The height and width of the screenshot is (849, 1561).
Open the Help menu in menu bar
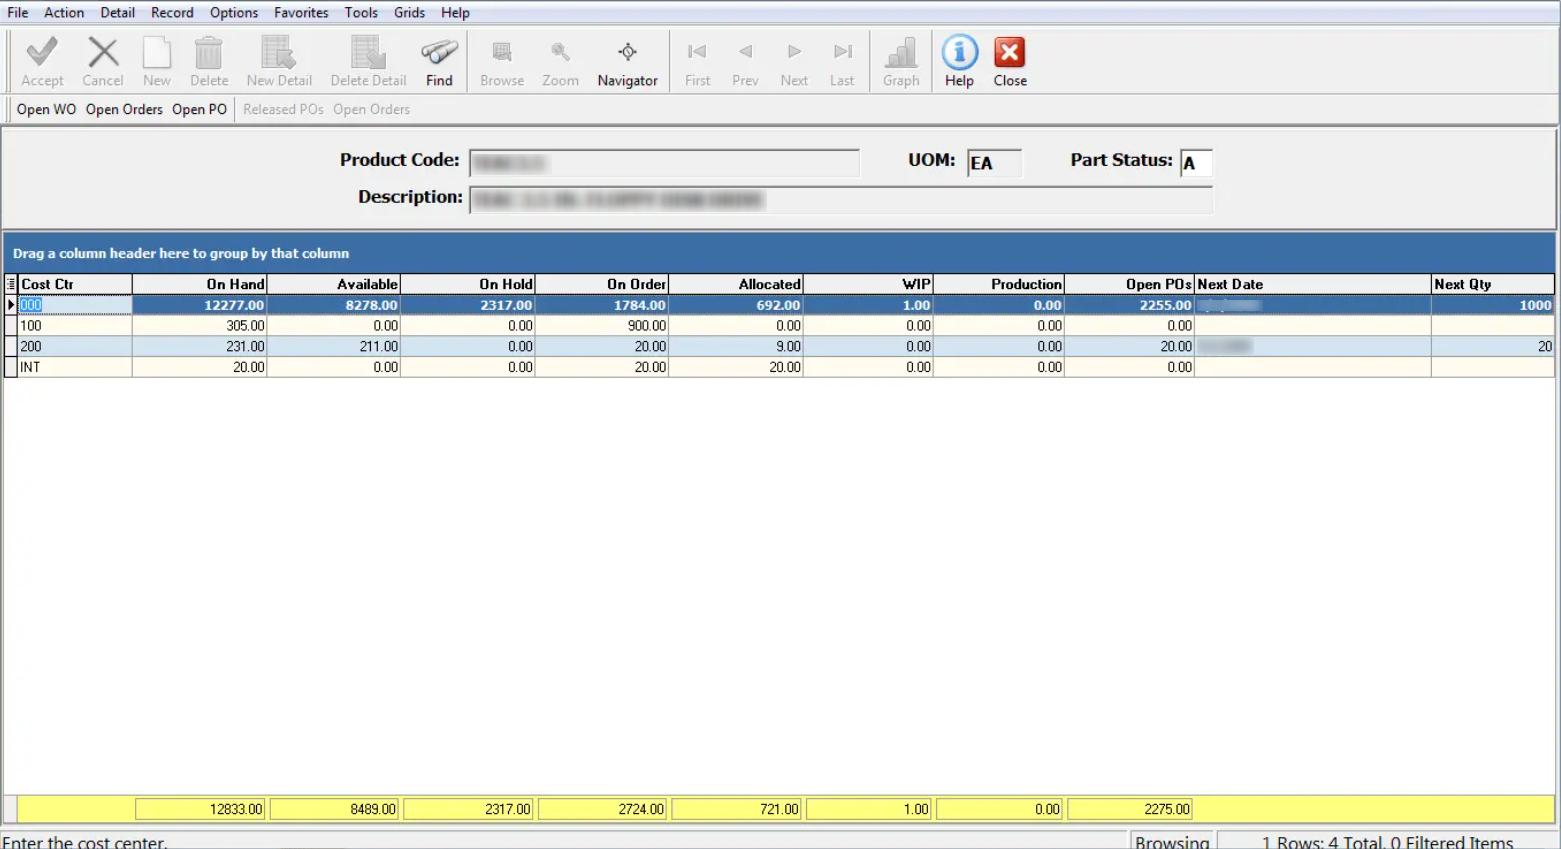(x=455, y=13)
